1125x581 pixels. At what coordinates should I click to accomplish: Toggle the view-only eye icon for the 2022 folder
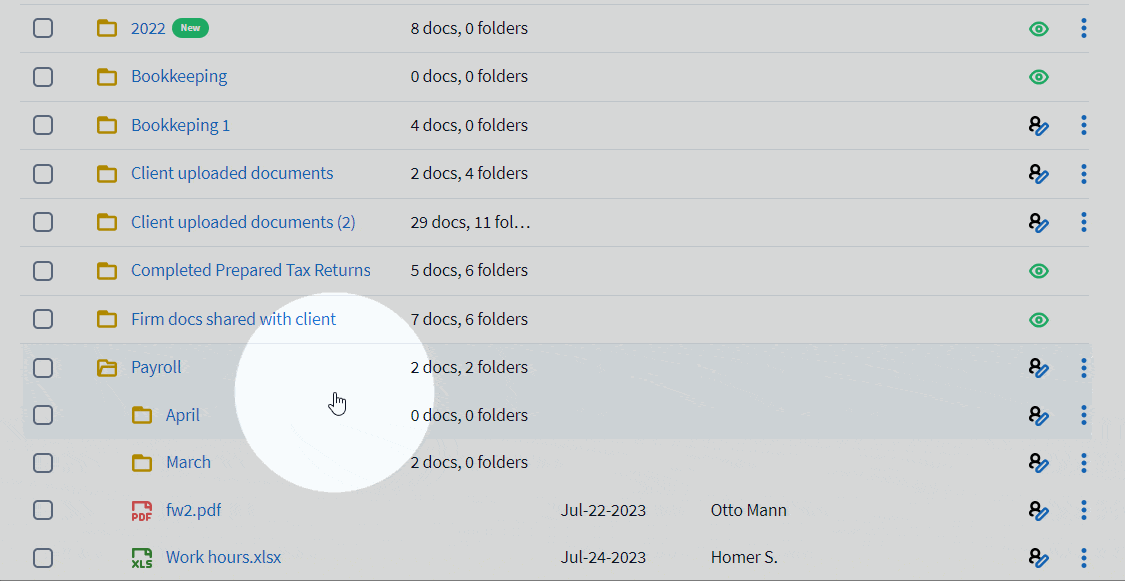pyautogui.click(x=1039, y=29)
